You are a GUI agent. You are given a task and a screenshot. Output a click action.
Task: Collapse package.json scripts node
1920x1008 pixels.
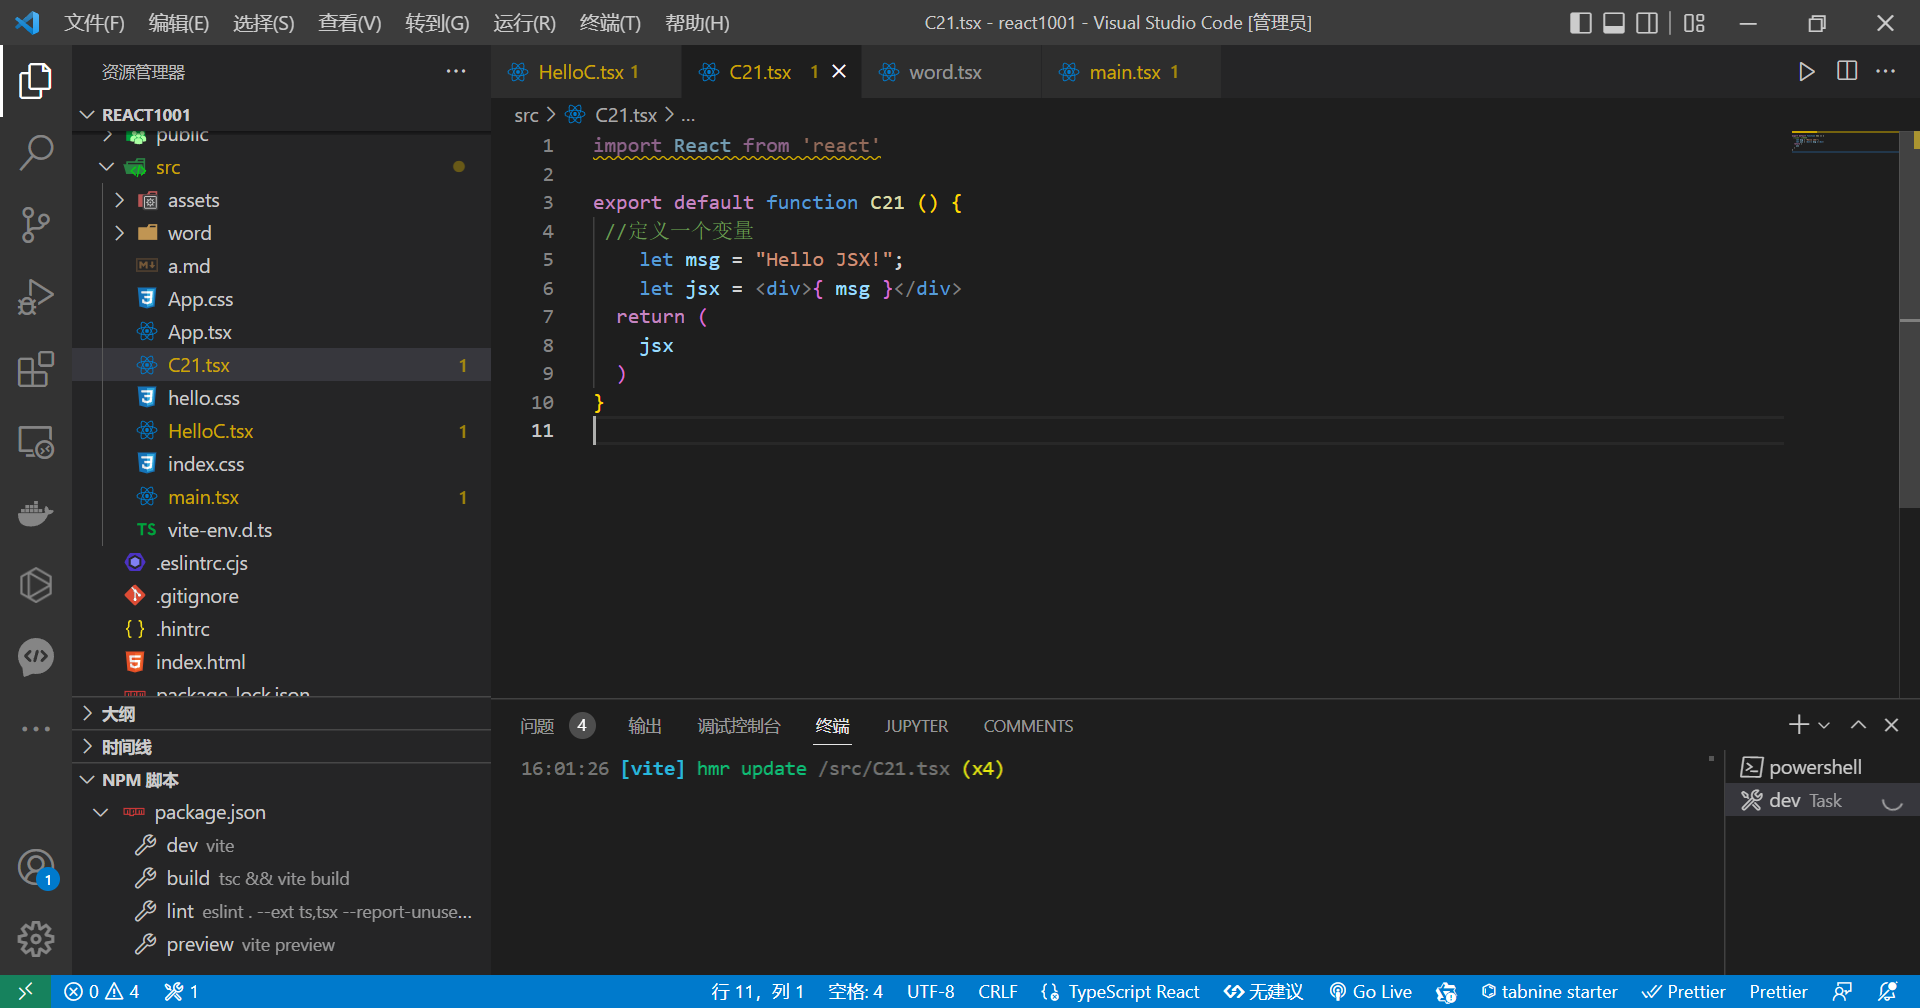[x=100, y=812]
